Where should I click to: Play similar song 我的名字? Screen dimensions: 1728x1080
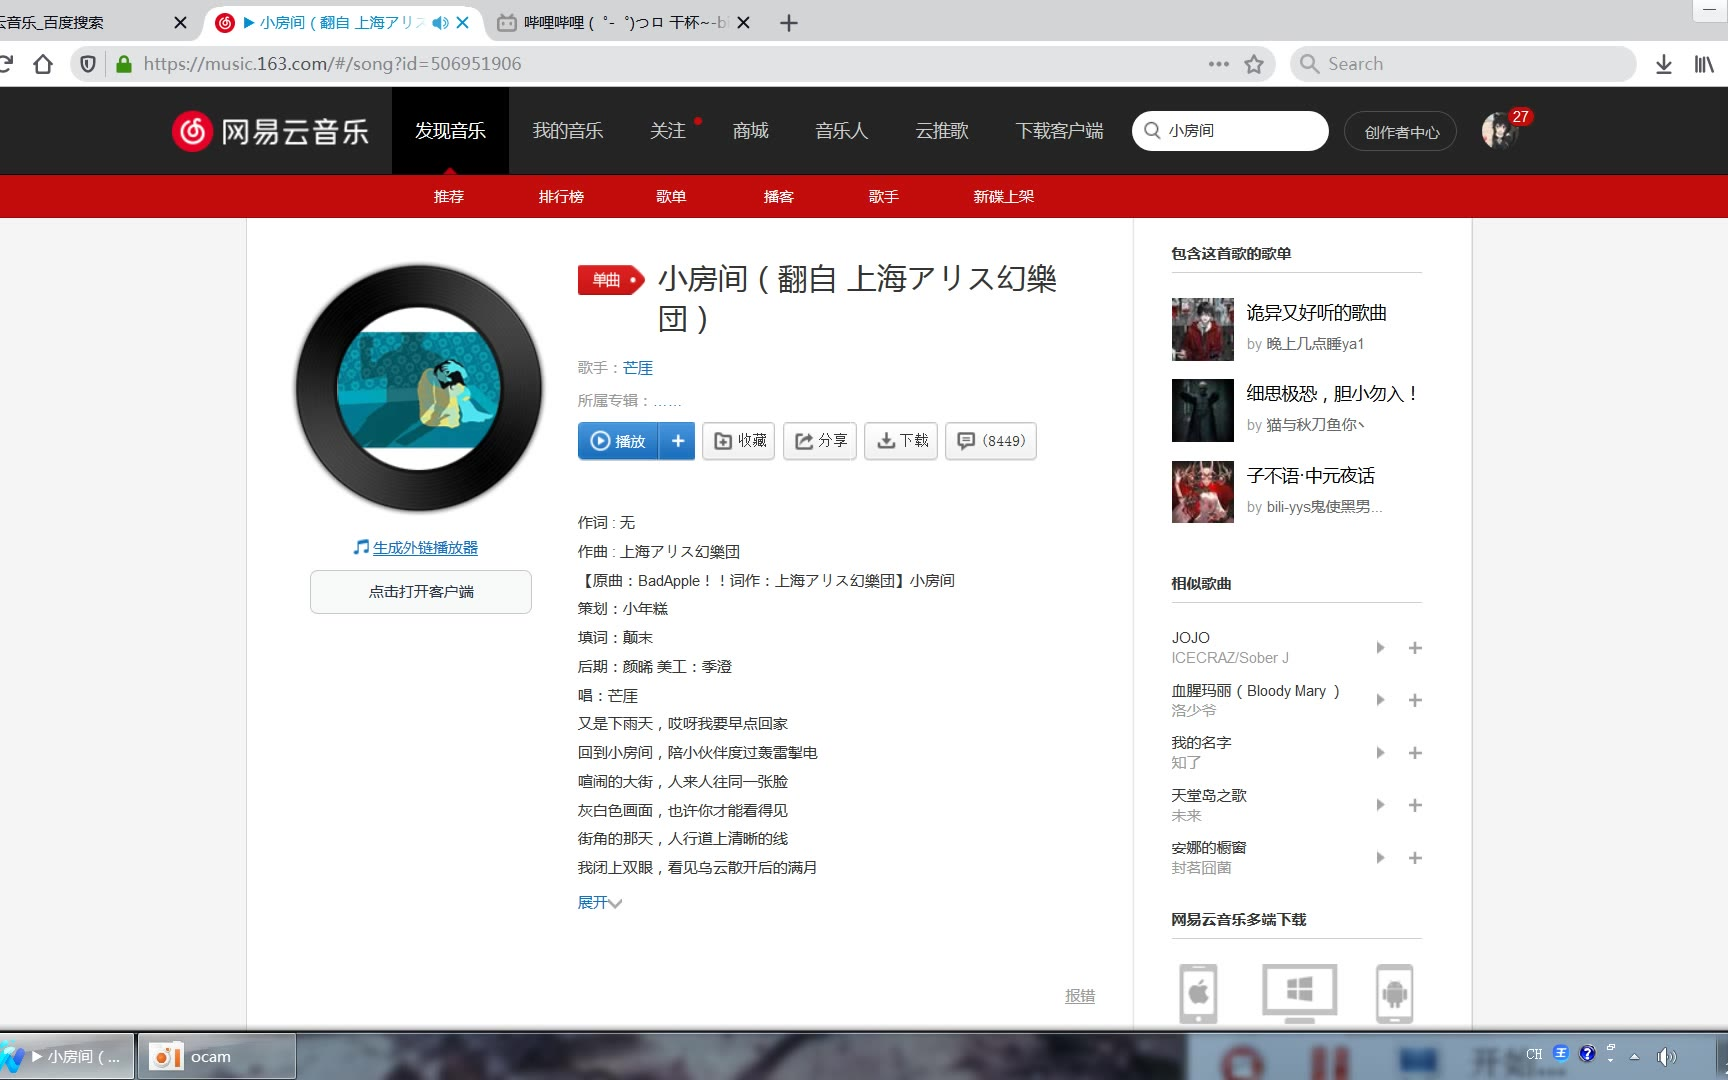[x=1380, y=753]
